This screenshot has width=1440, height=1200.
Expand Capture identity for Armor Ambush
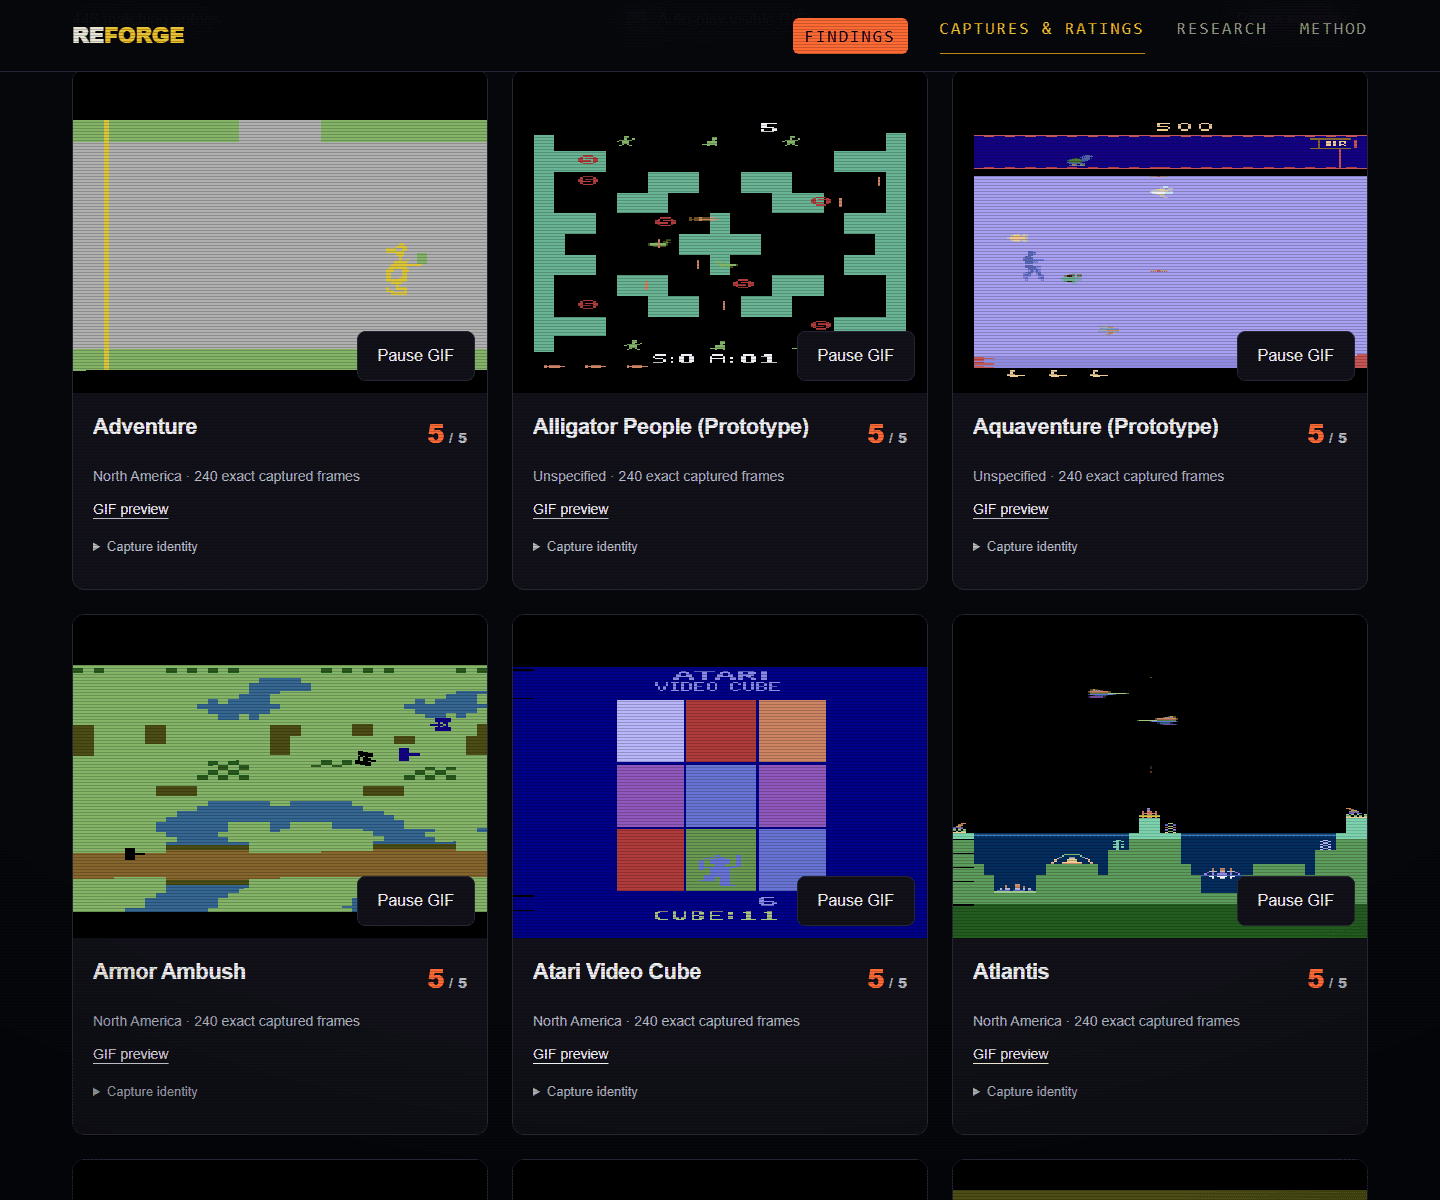point(146,1092)
